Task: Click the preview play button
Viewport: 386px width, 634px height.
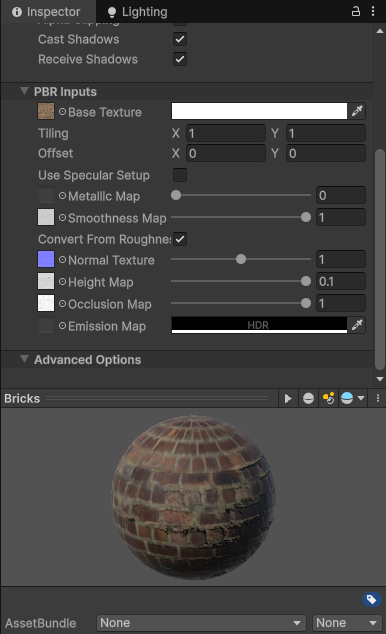Action: pos(288,399)
